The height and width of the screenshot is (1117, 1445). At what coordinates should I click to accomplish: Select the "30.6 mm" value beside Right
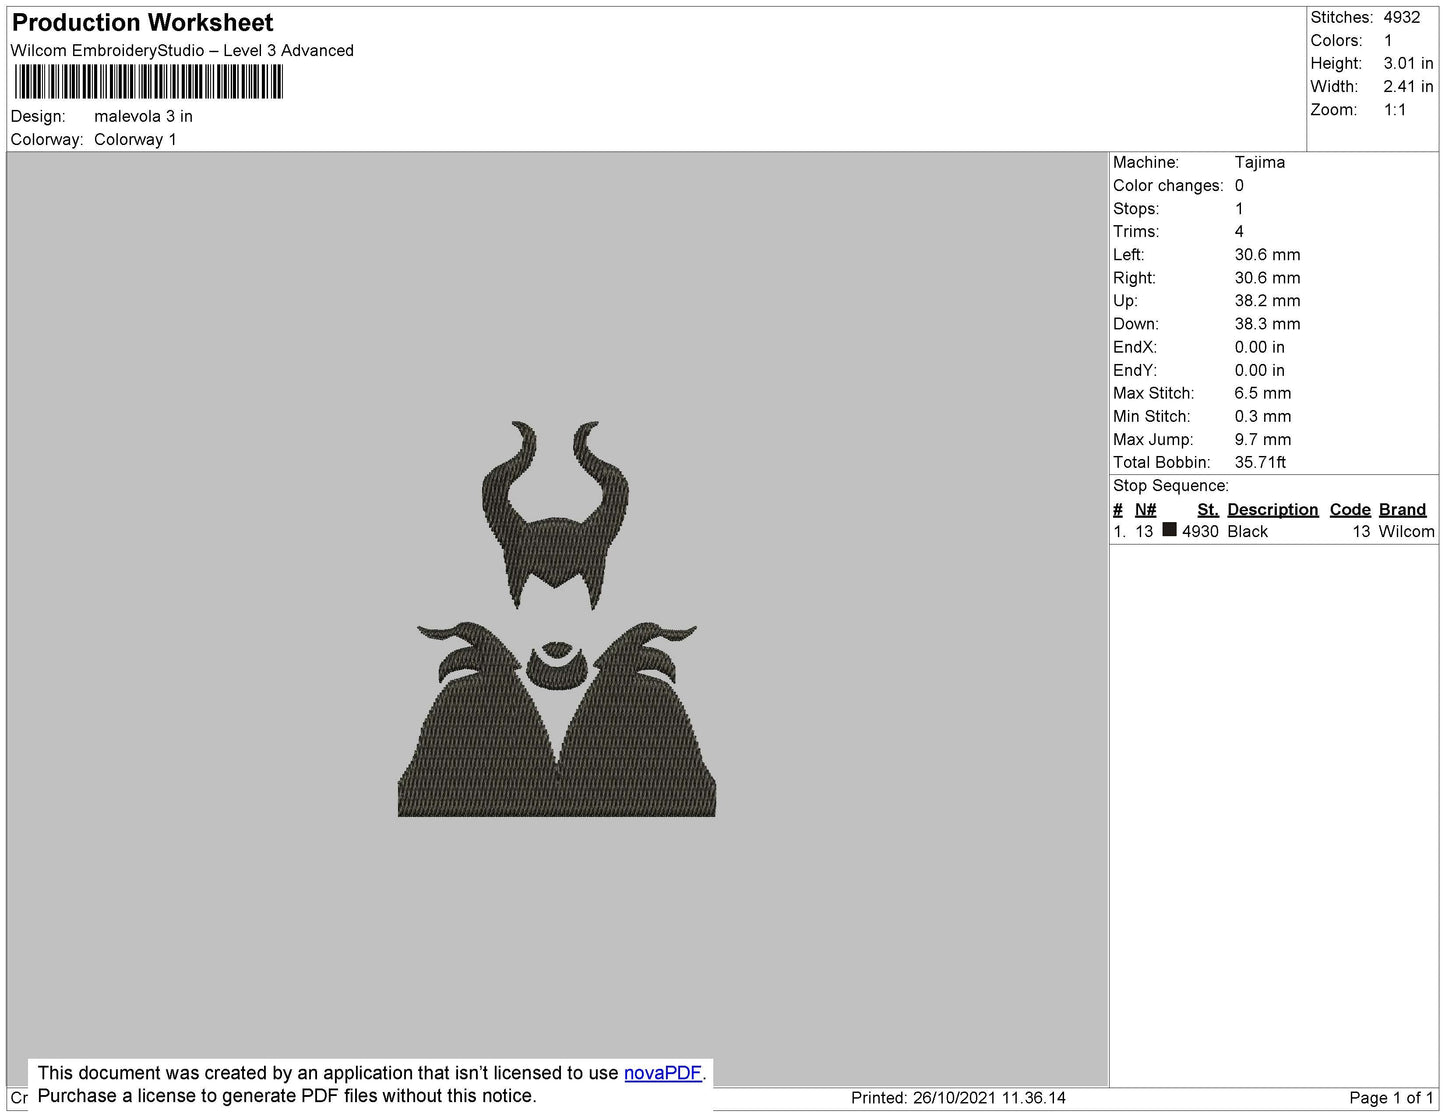[1268, 278]
